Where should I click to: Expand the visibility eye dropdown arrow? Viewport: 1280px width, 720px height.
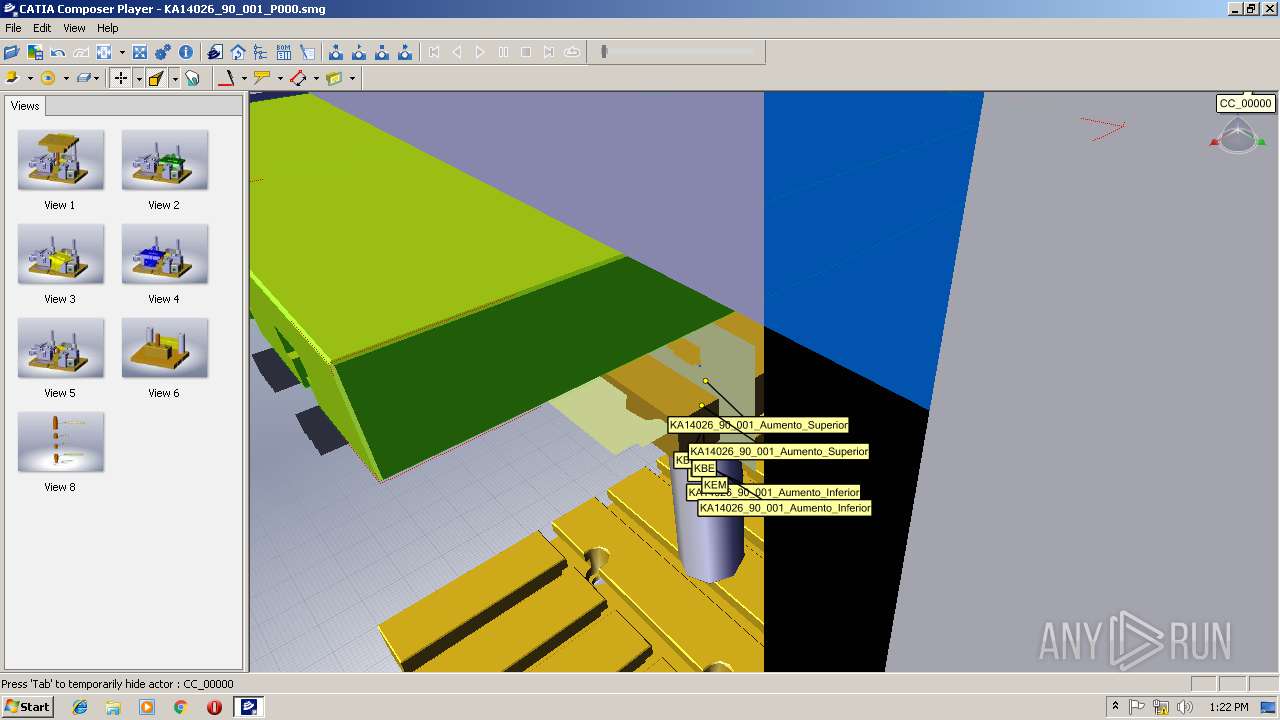point(66,78)
